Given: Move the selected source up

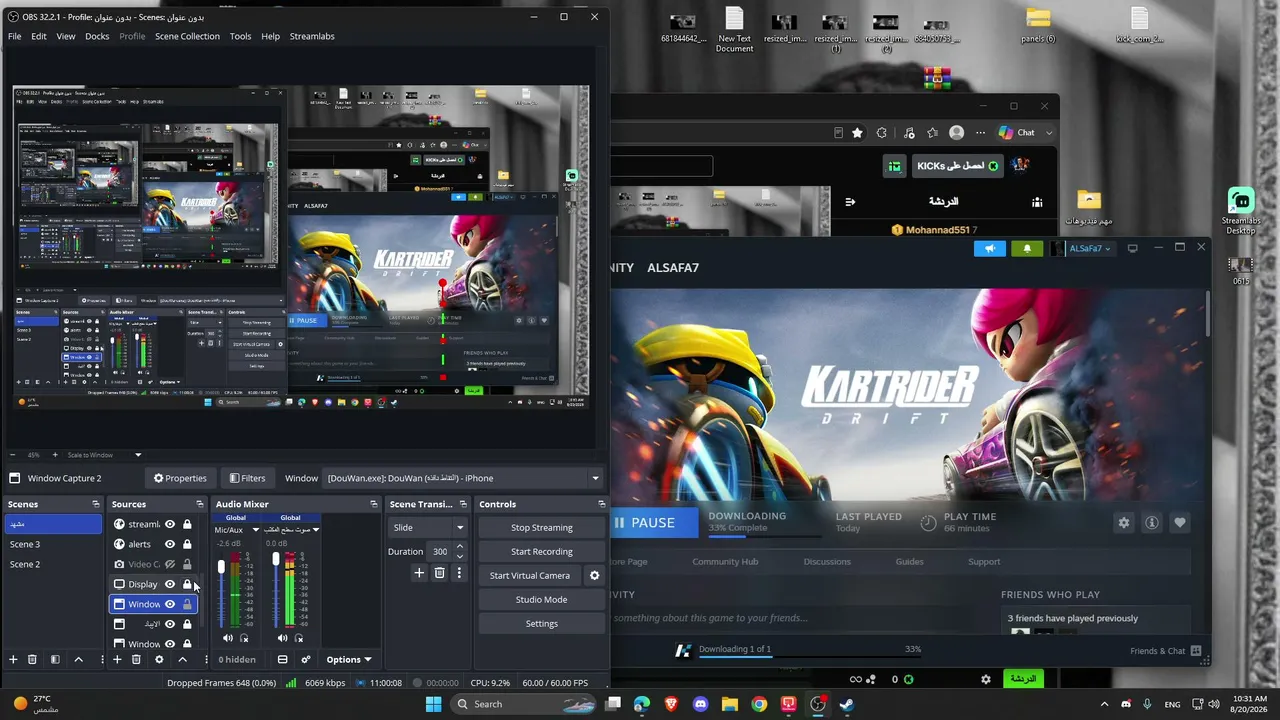Looking at the screenshot, I should (x=182, y=659).
